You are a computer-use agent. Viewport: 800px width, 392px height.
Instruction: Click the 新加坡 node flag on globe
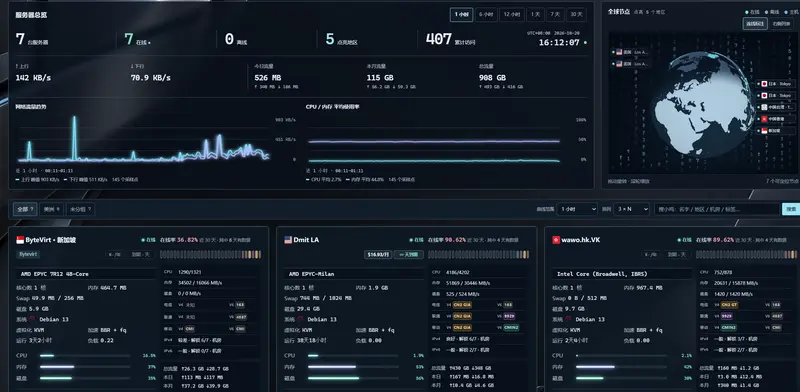(764, 131)
